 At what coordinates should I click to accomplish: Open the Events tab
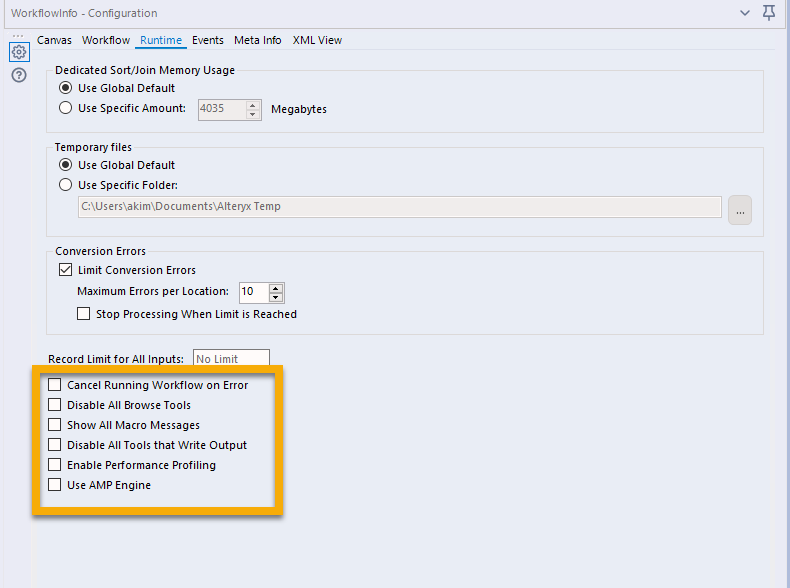click(x=208, y=40)
